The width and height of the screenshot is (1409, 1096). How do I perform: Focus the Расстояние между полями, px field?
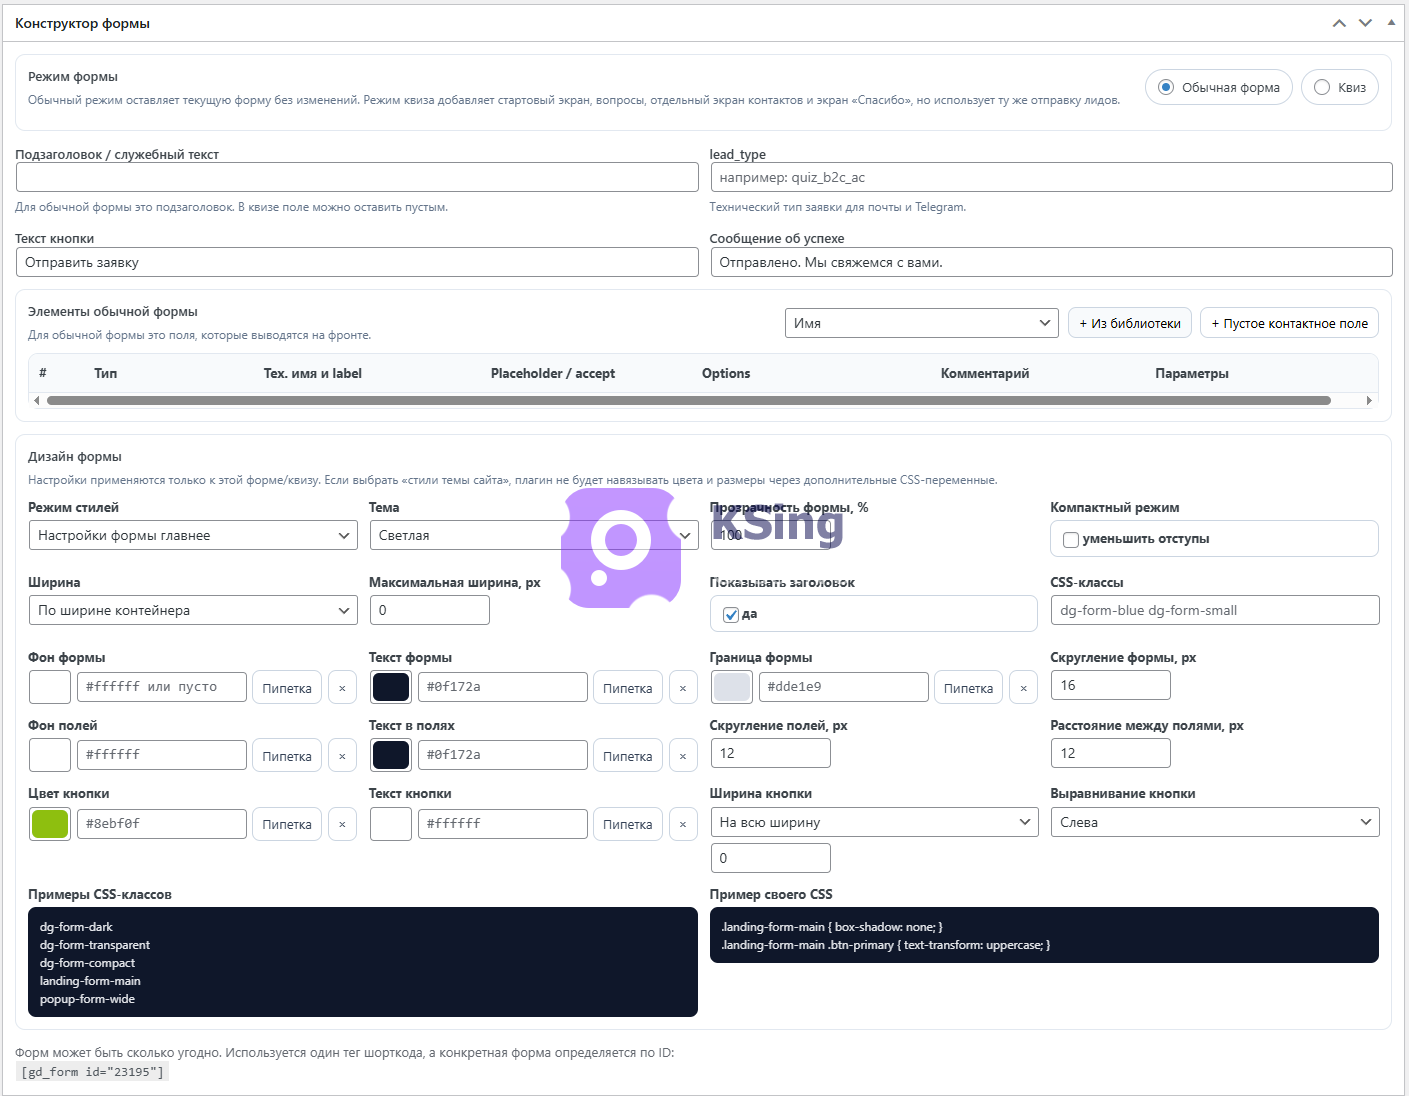(x=1111, y=753)
